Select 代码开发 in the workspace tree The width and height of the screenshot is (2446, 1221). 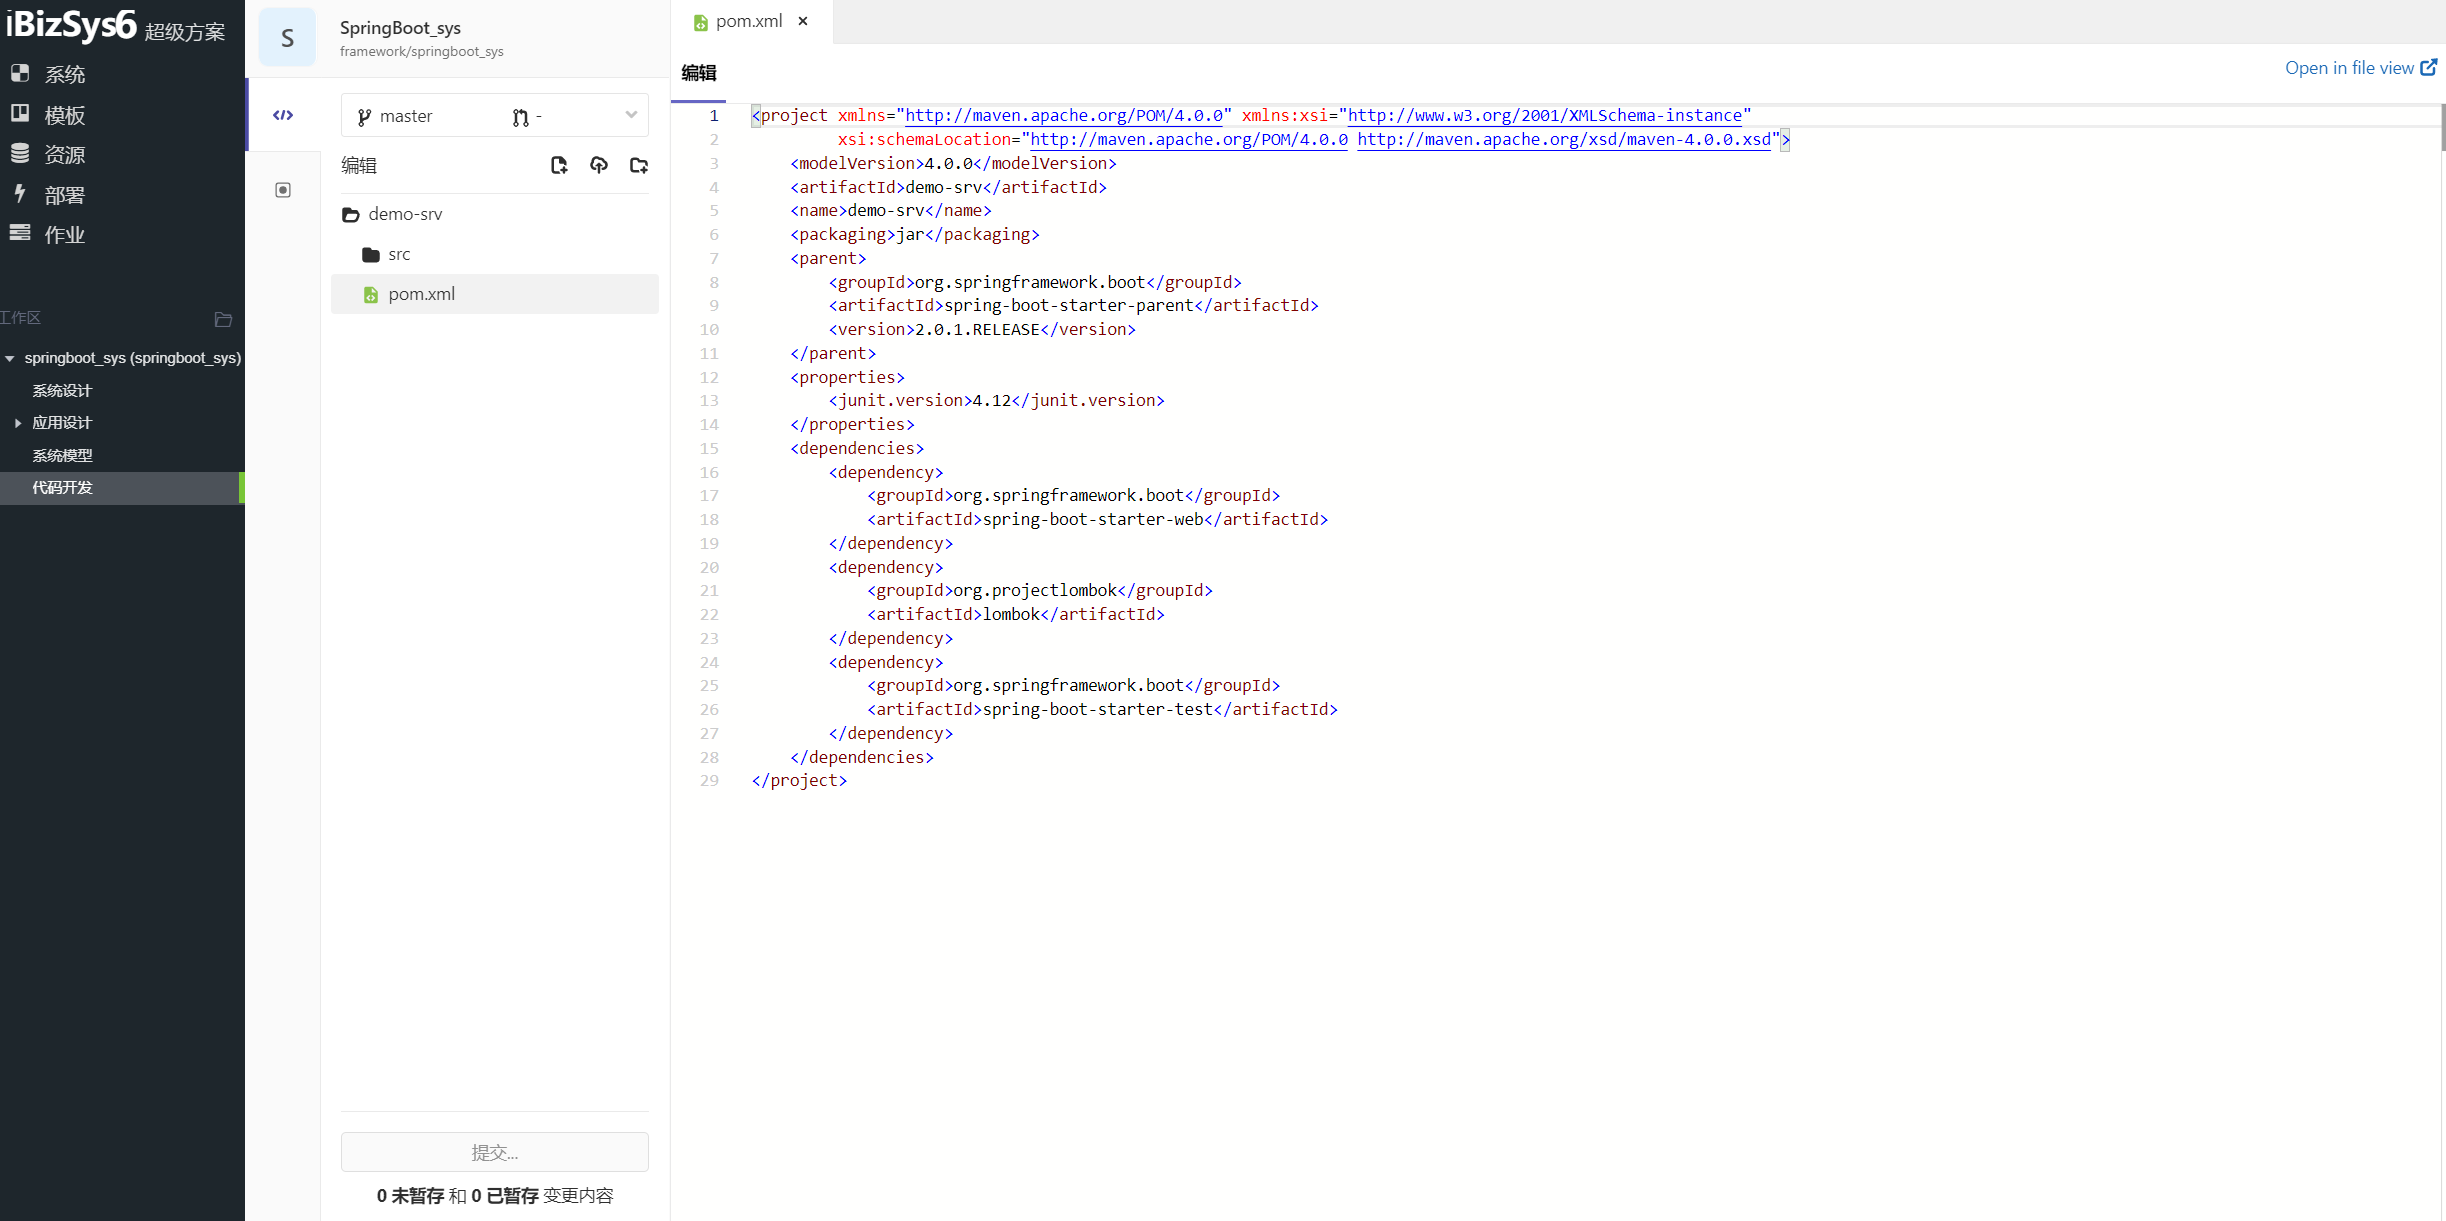(62, 488)
